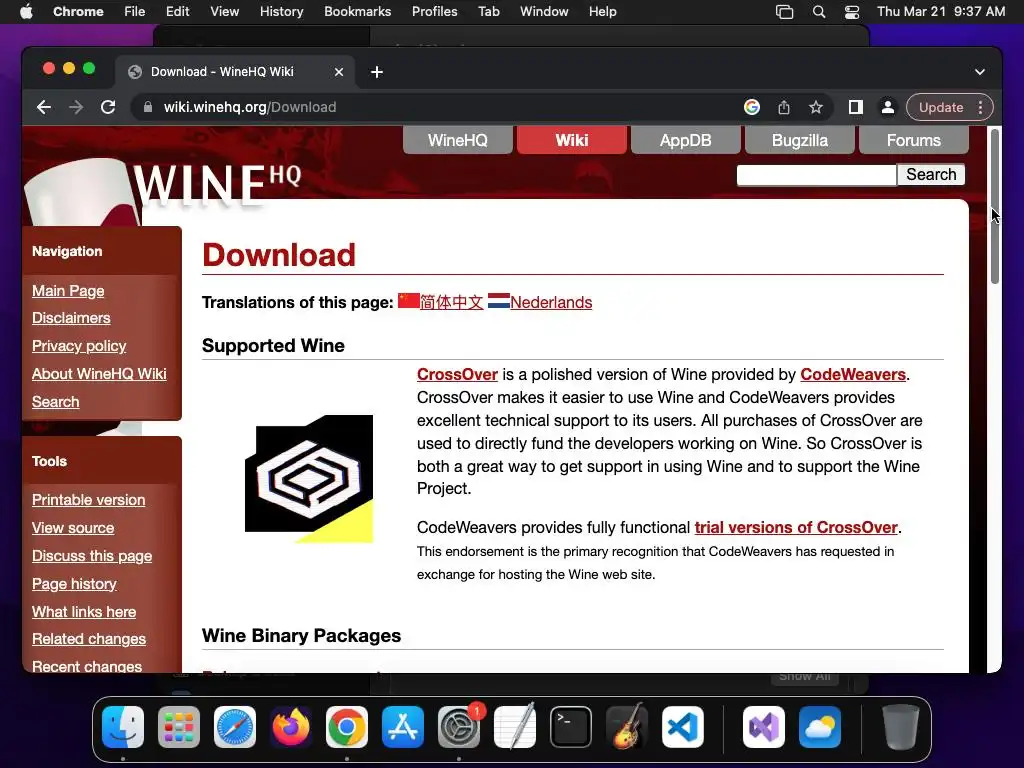Switch to the WineHQ site tab

tap(457, 140)
